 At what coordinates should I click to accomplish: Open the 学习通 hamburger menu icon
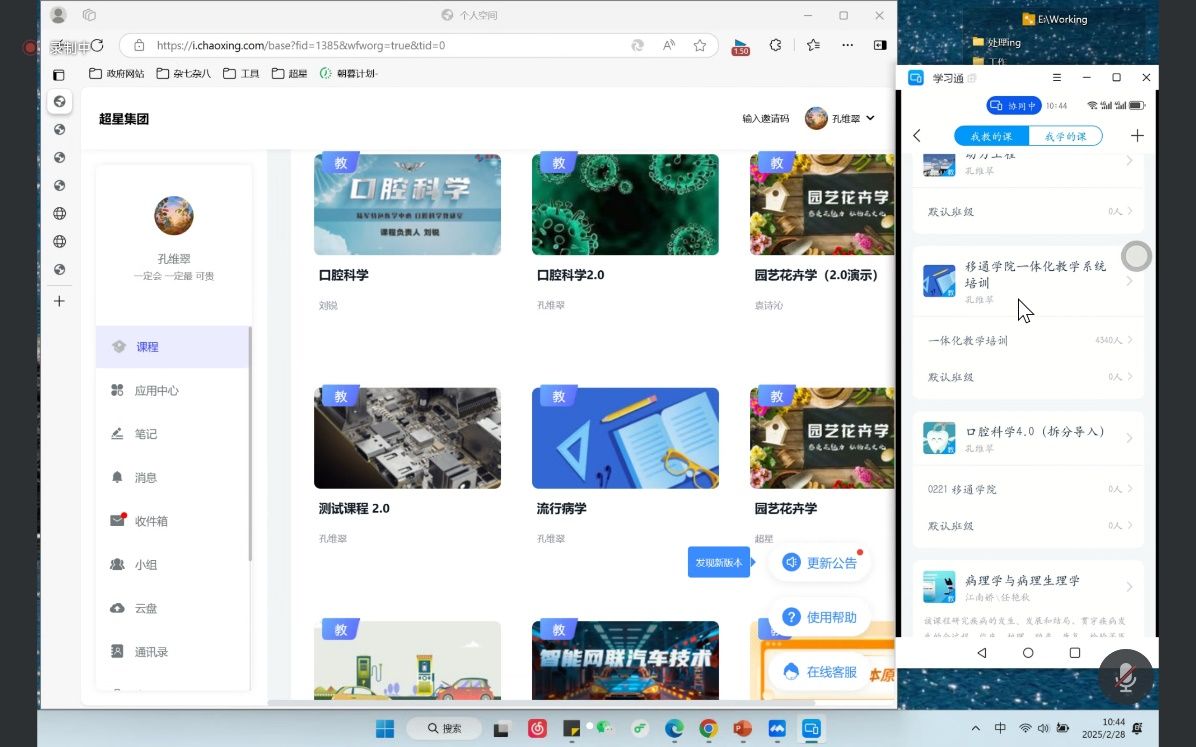(1057, 78)
